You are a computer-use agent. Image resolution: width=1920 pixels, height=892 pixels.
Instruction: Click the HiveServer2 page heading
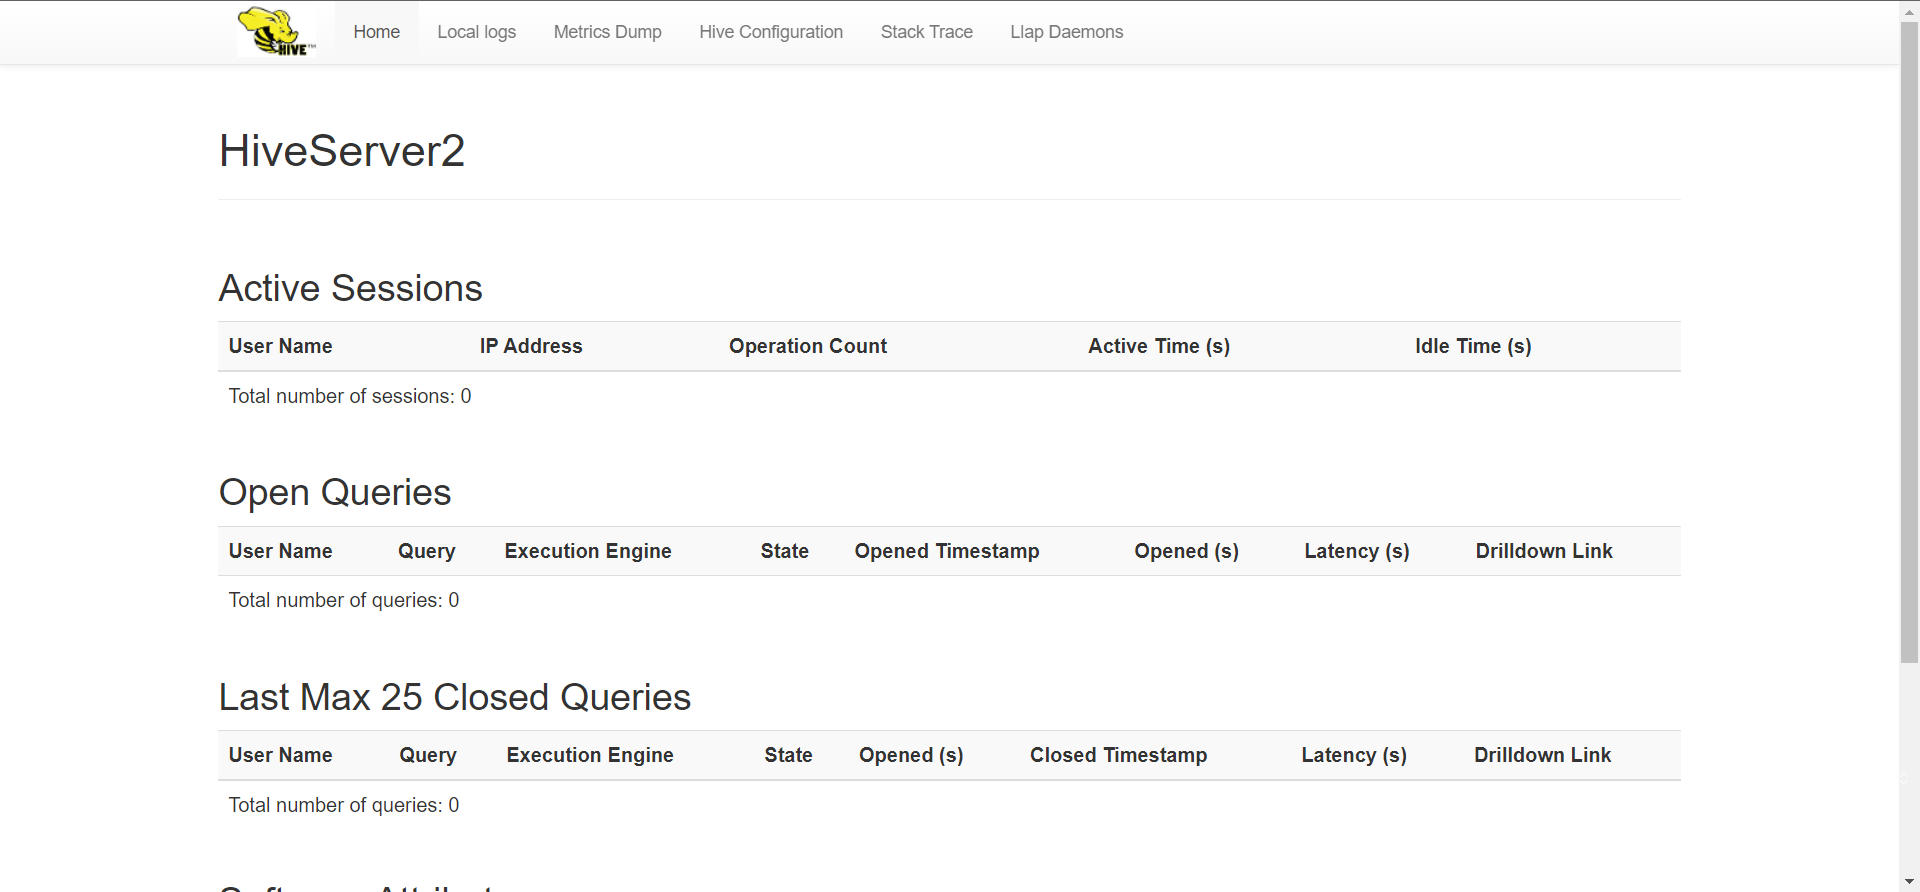tap(342, 151)
